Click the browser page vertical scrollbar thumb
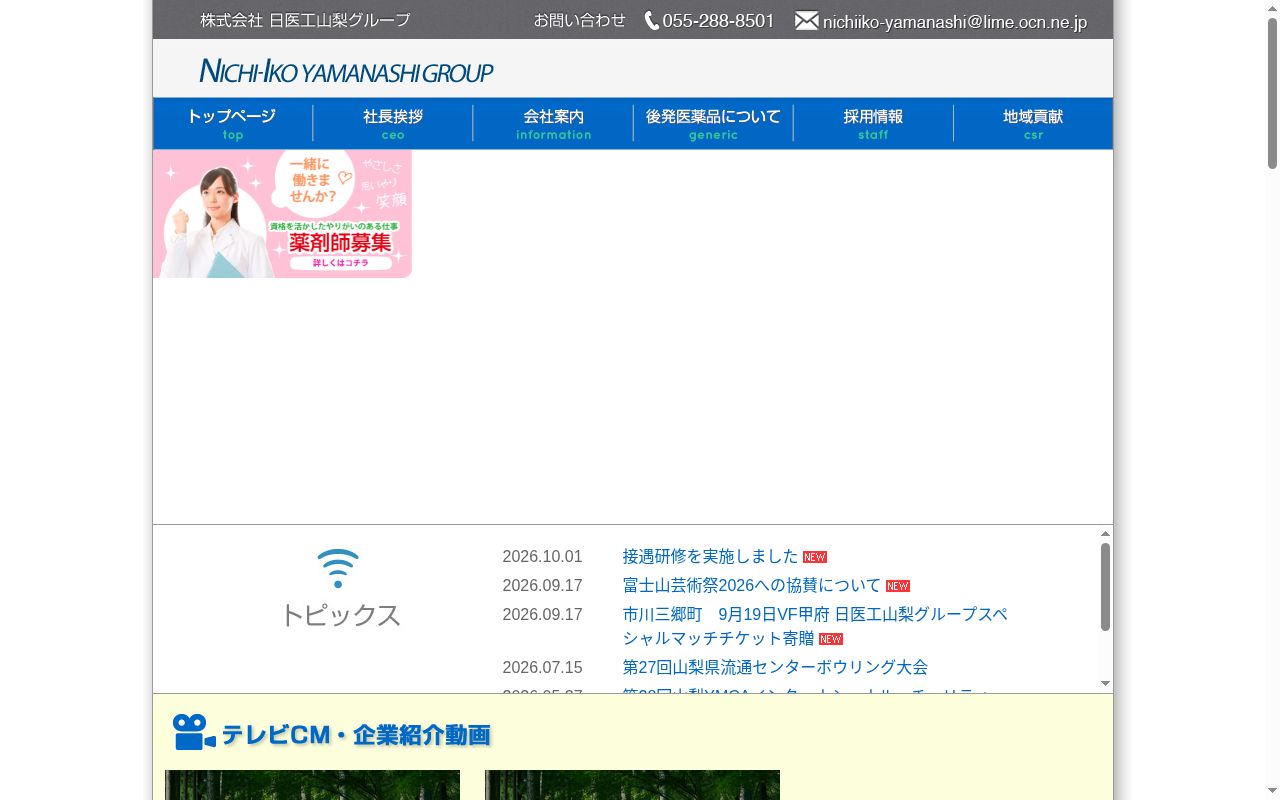The height and width of the screenshot is (800, 1280). pyautogui.click(x=1272, y=93)
